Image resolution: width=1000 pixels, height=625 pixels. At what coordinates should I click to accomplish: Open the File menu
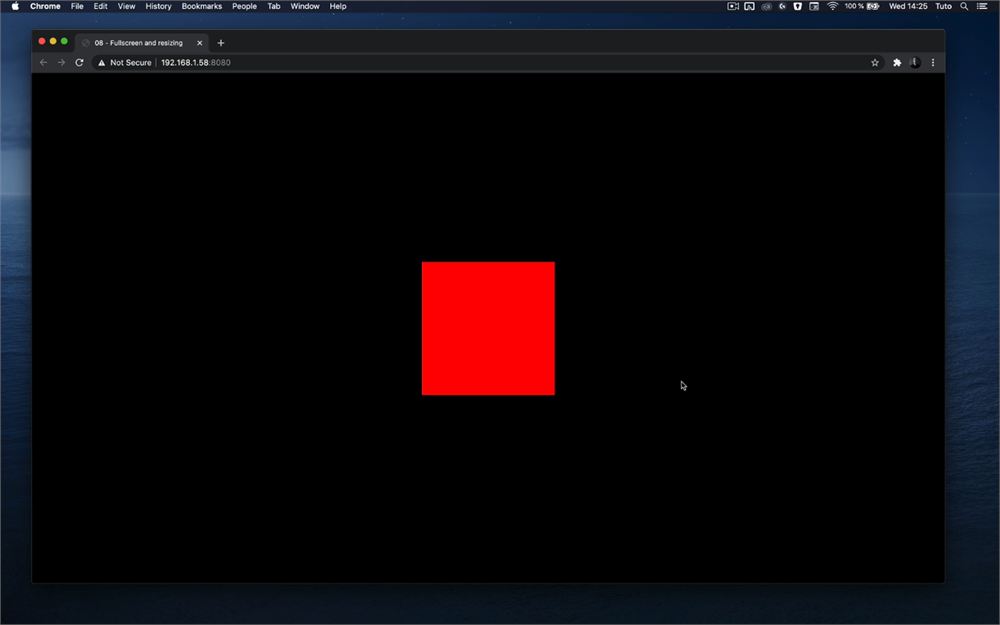77,6
